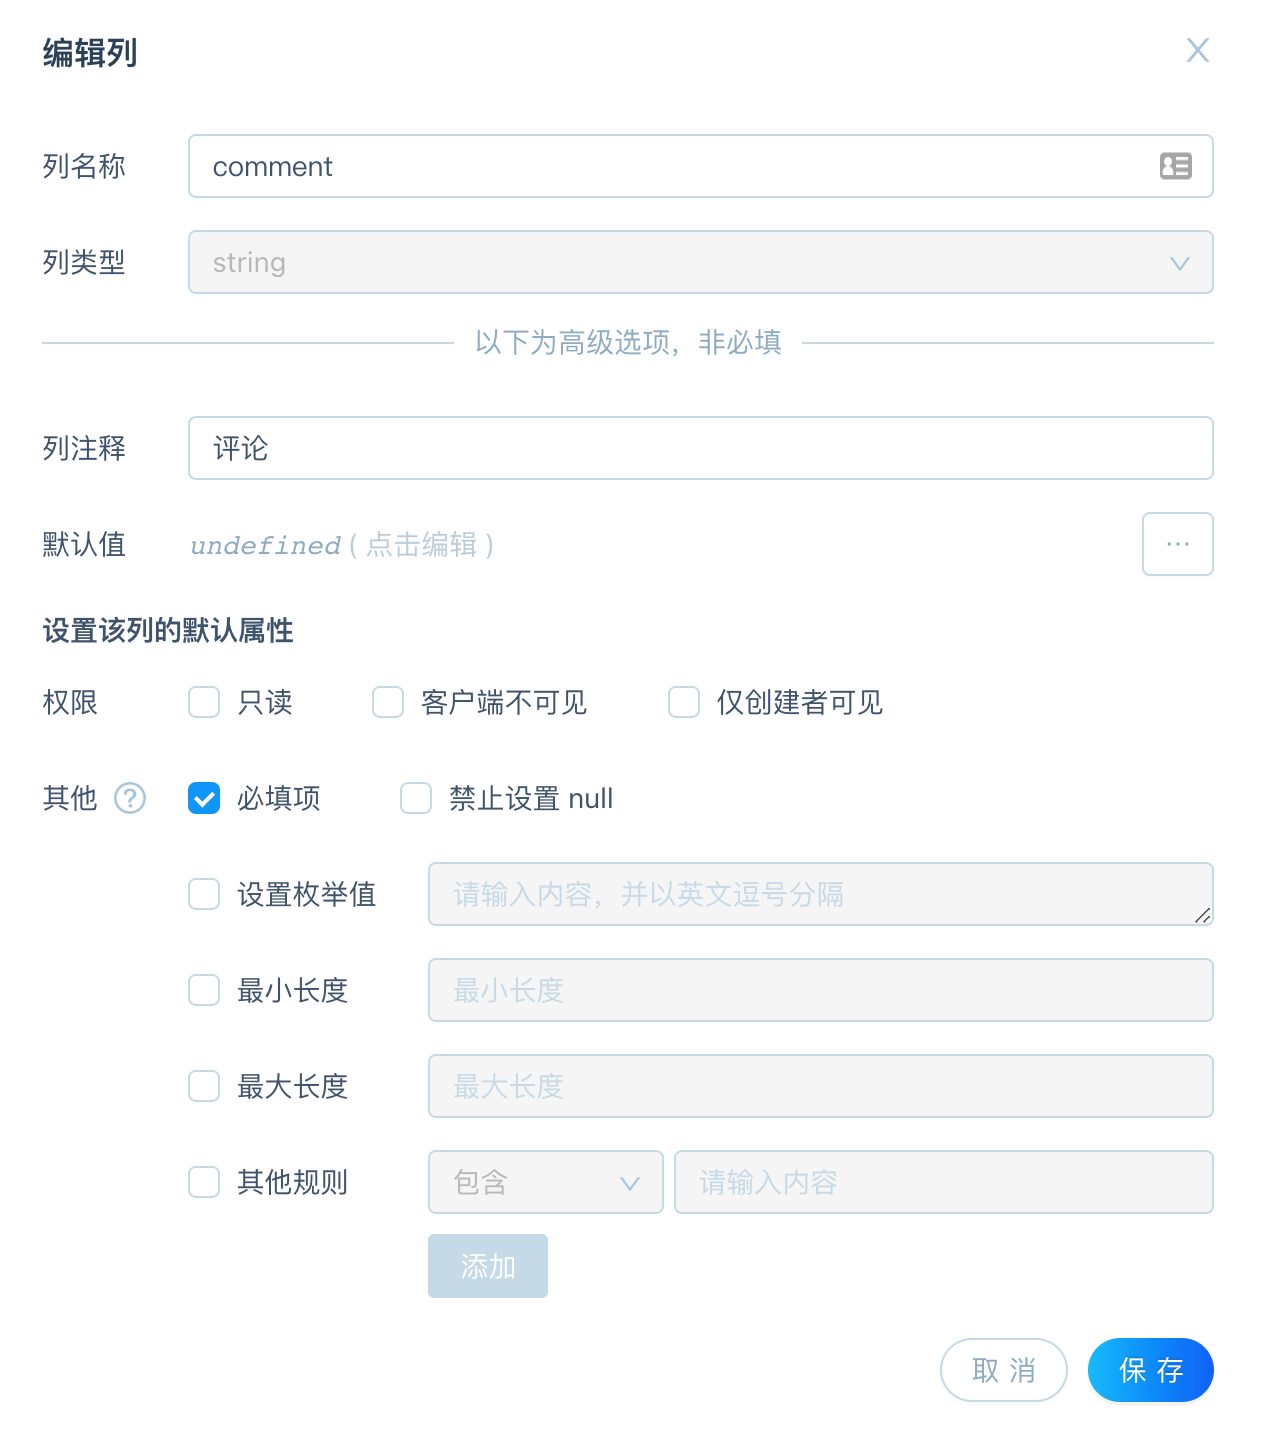Click the contact card icon in column name field

pyautogui.click(x=1176, y=166)
